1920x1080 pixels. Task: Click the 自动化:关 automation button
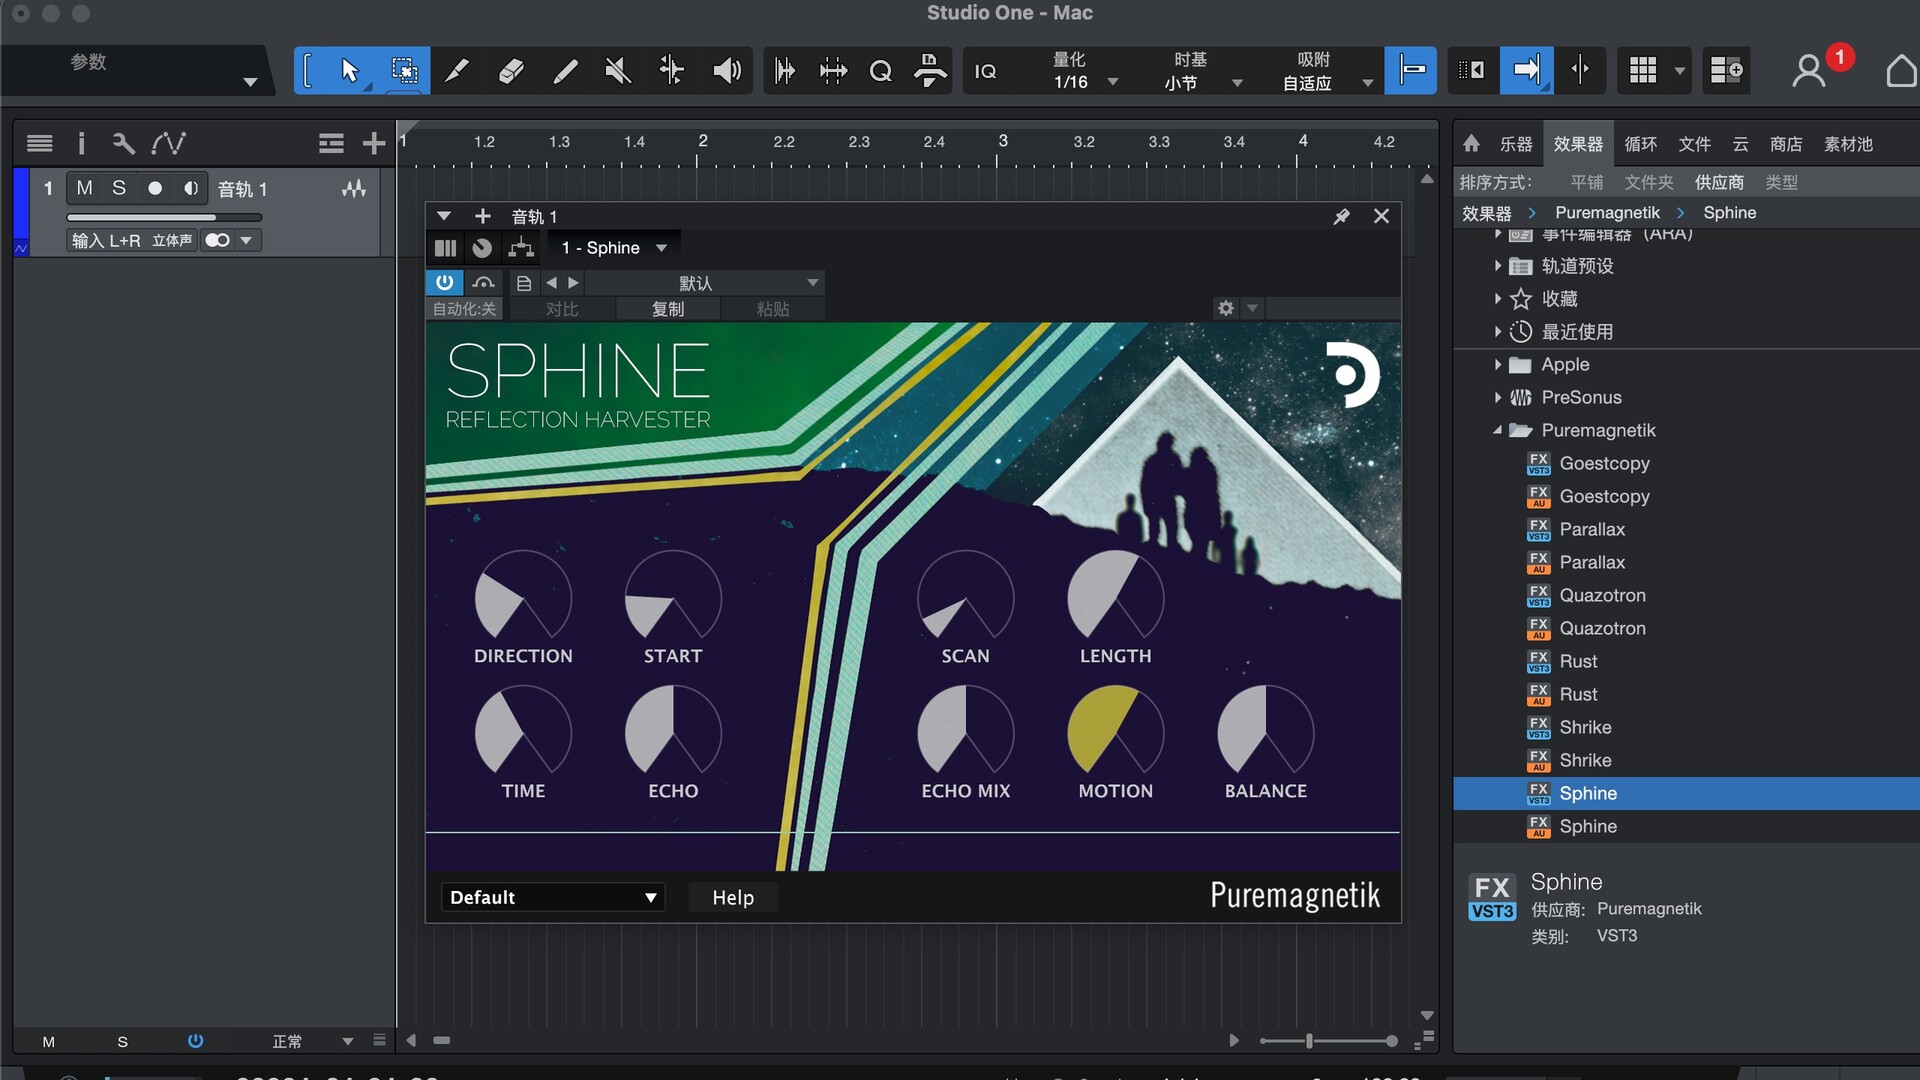464,309
